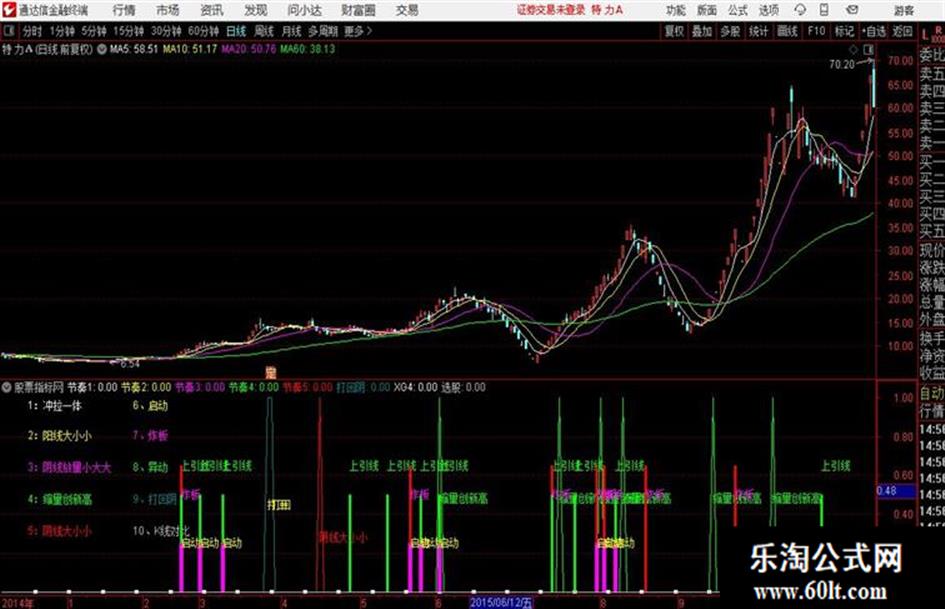Open the mail envelope icon in title bar

[x=852, y=10]
